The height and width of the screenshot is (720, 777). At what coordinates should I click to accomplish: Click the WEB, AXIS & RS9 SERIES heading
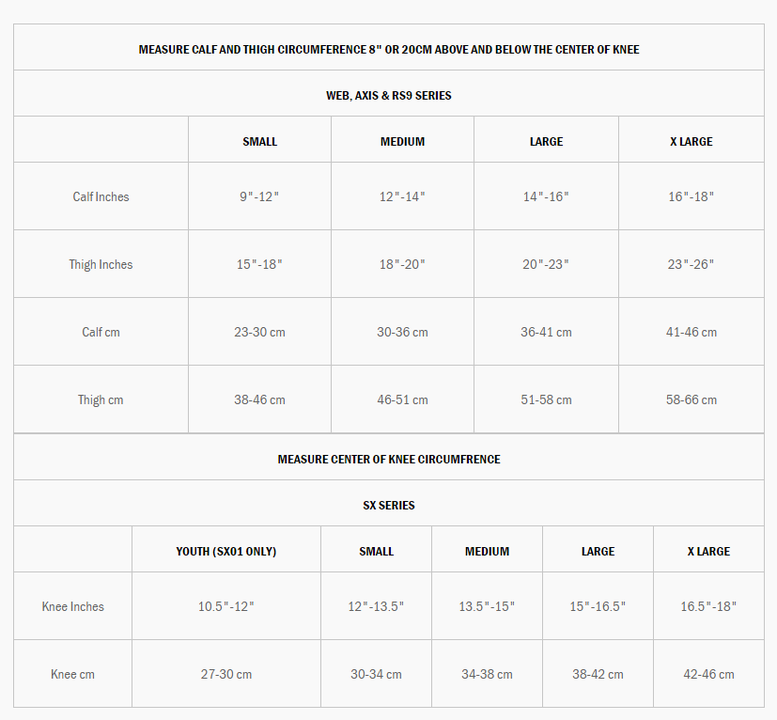coord(388,96)
